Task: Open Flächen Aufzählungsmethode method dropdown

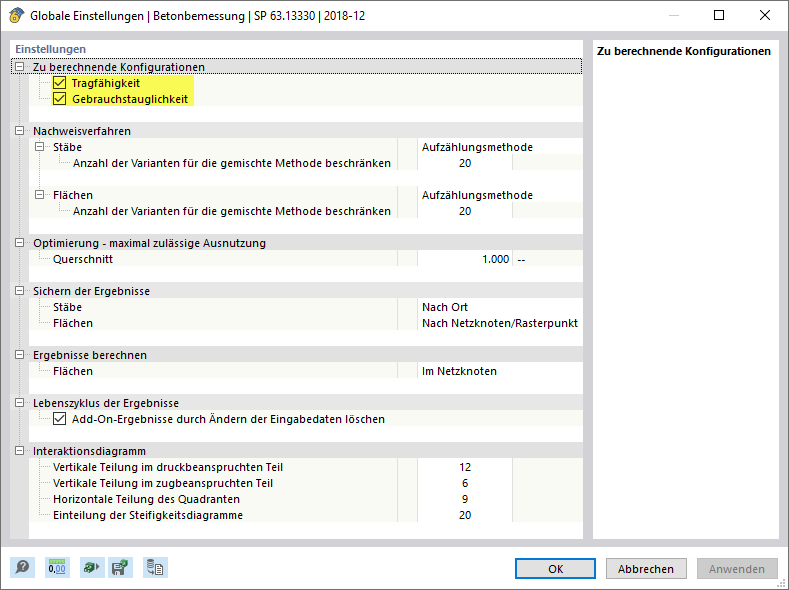Action: tap(500, 195)
